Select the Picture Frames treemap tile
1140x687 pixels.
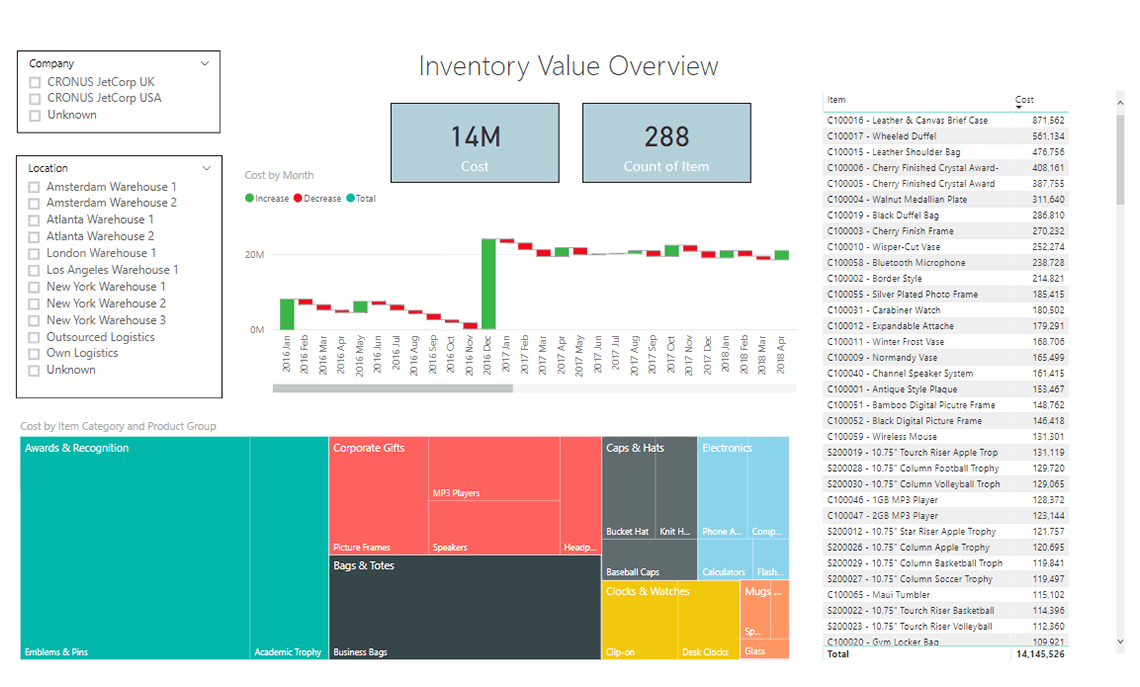tap(379, 496)
